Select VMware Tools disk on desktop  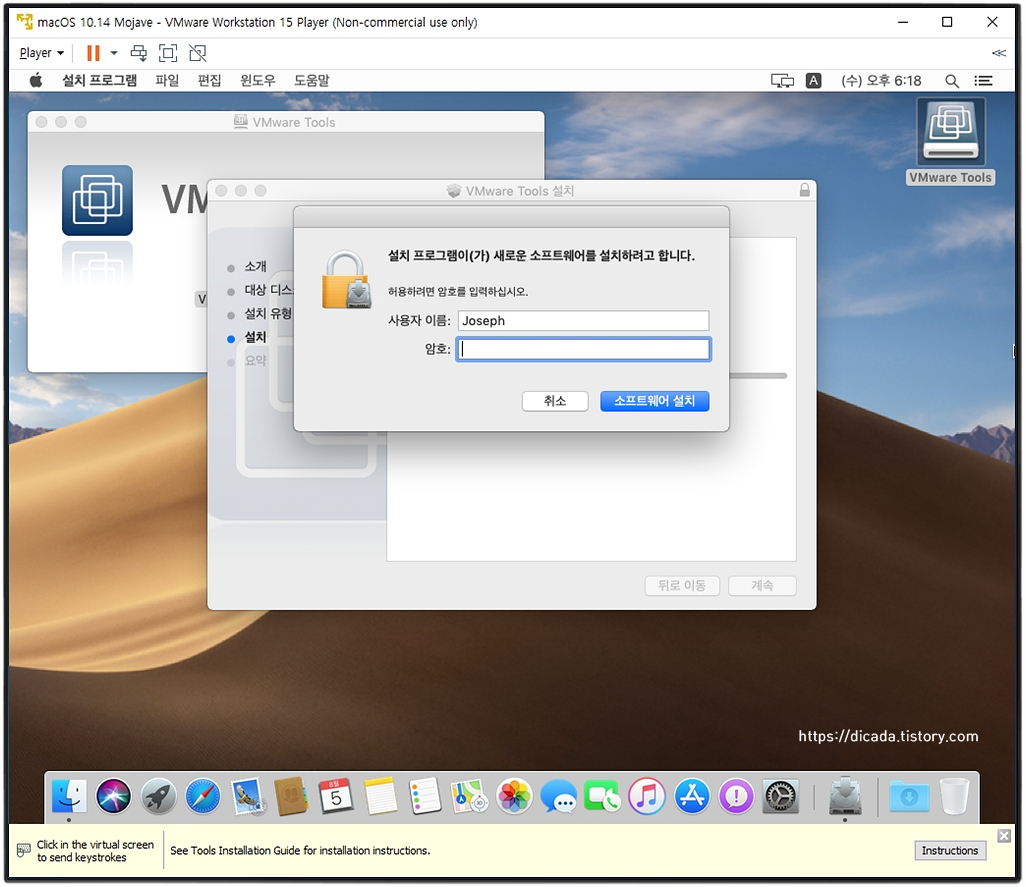coord(951,141)
